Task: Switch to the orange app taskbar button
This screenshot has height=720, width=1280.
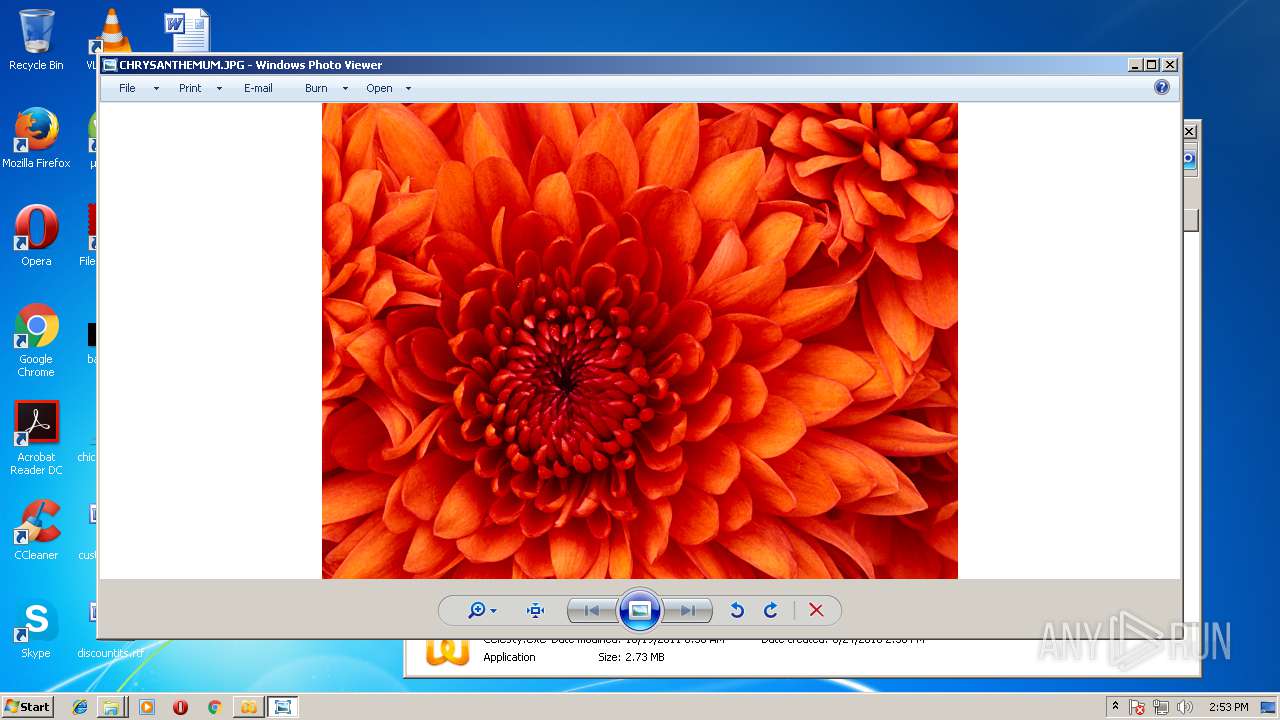Action: point(248,706)
